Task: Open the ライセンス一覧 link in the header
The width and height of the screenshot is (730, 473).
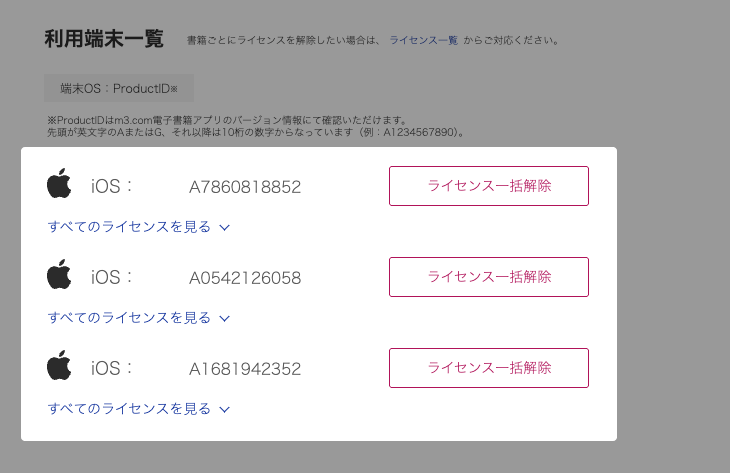Action: tap(423, 40)
